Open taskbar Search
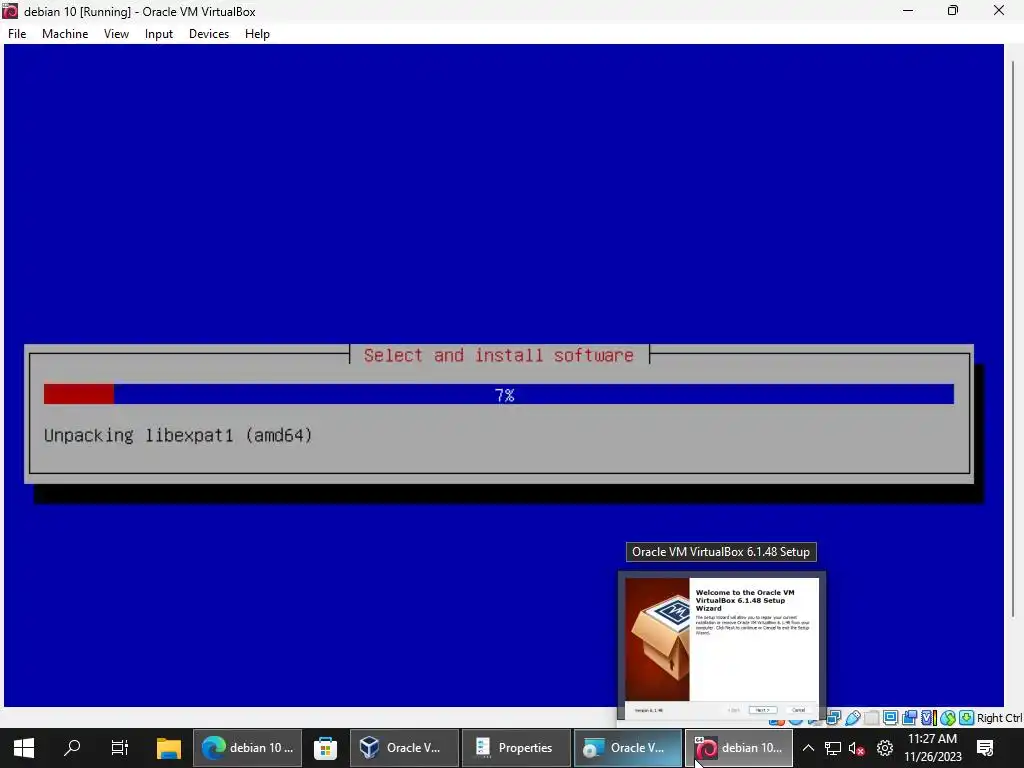Viewport: 1024px width, 768px height. 72,748
